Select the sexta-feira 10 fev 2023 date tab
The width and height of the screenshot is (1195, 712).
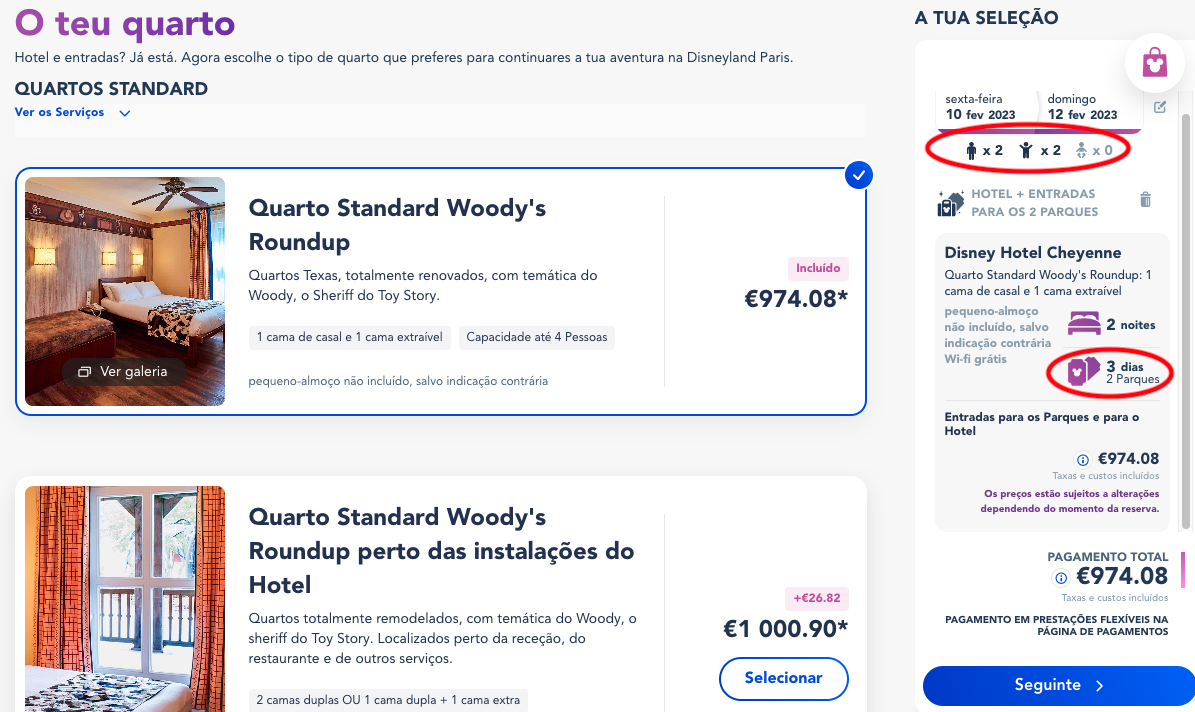coord(985,107)
